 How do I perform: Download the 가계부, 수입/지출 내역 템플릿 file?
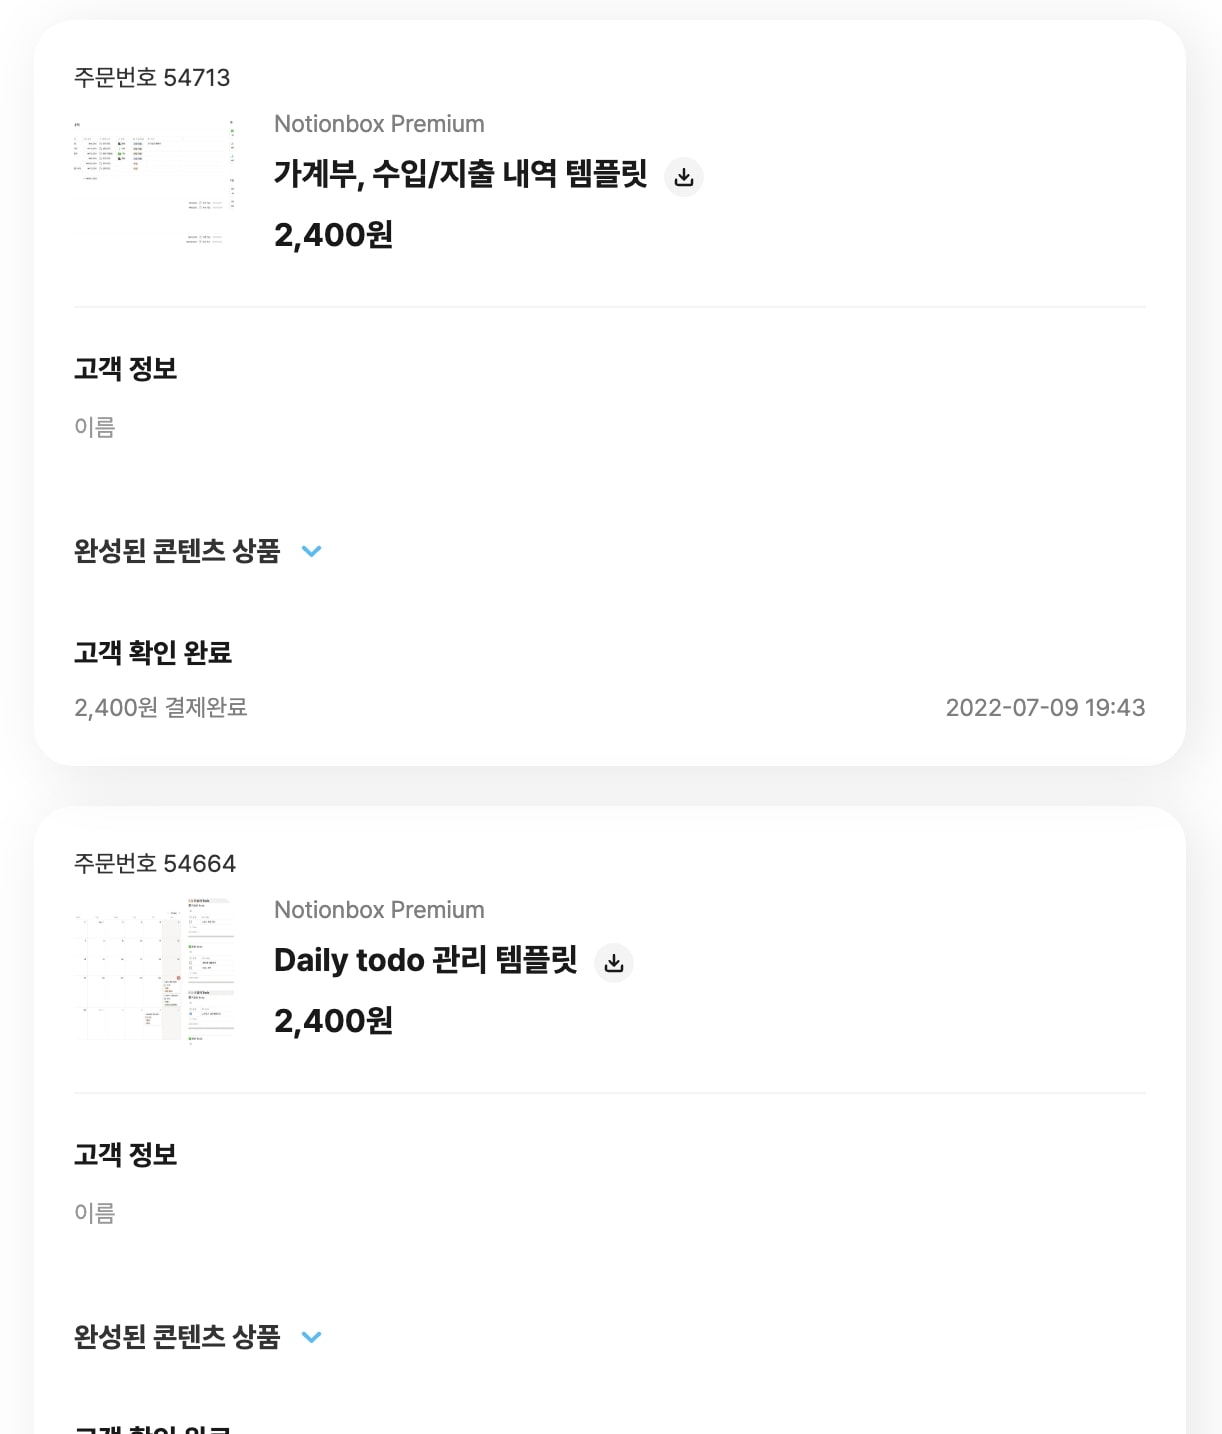point(684,177)
